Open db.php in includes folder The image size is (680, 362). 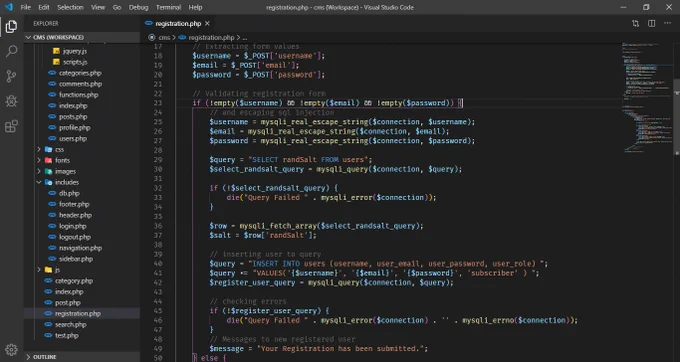(x=69, y=193)
